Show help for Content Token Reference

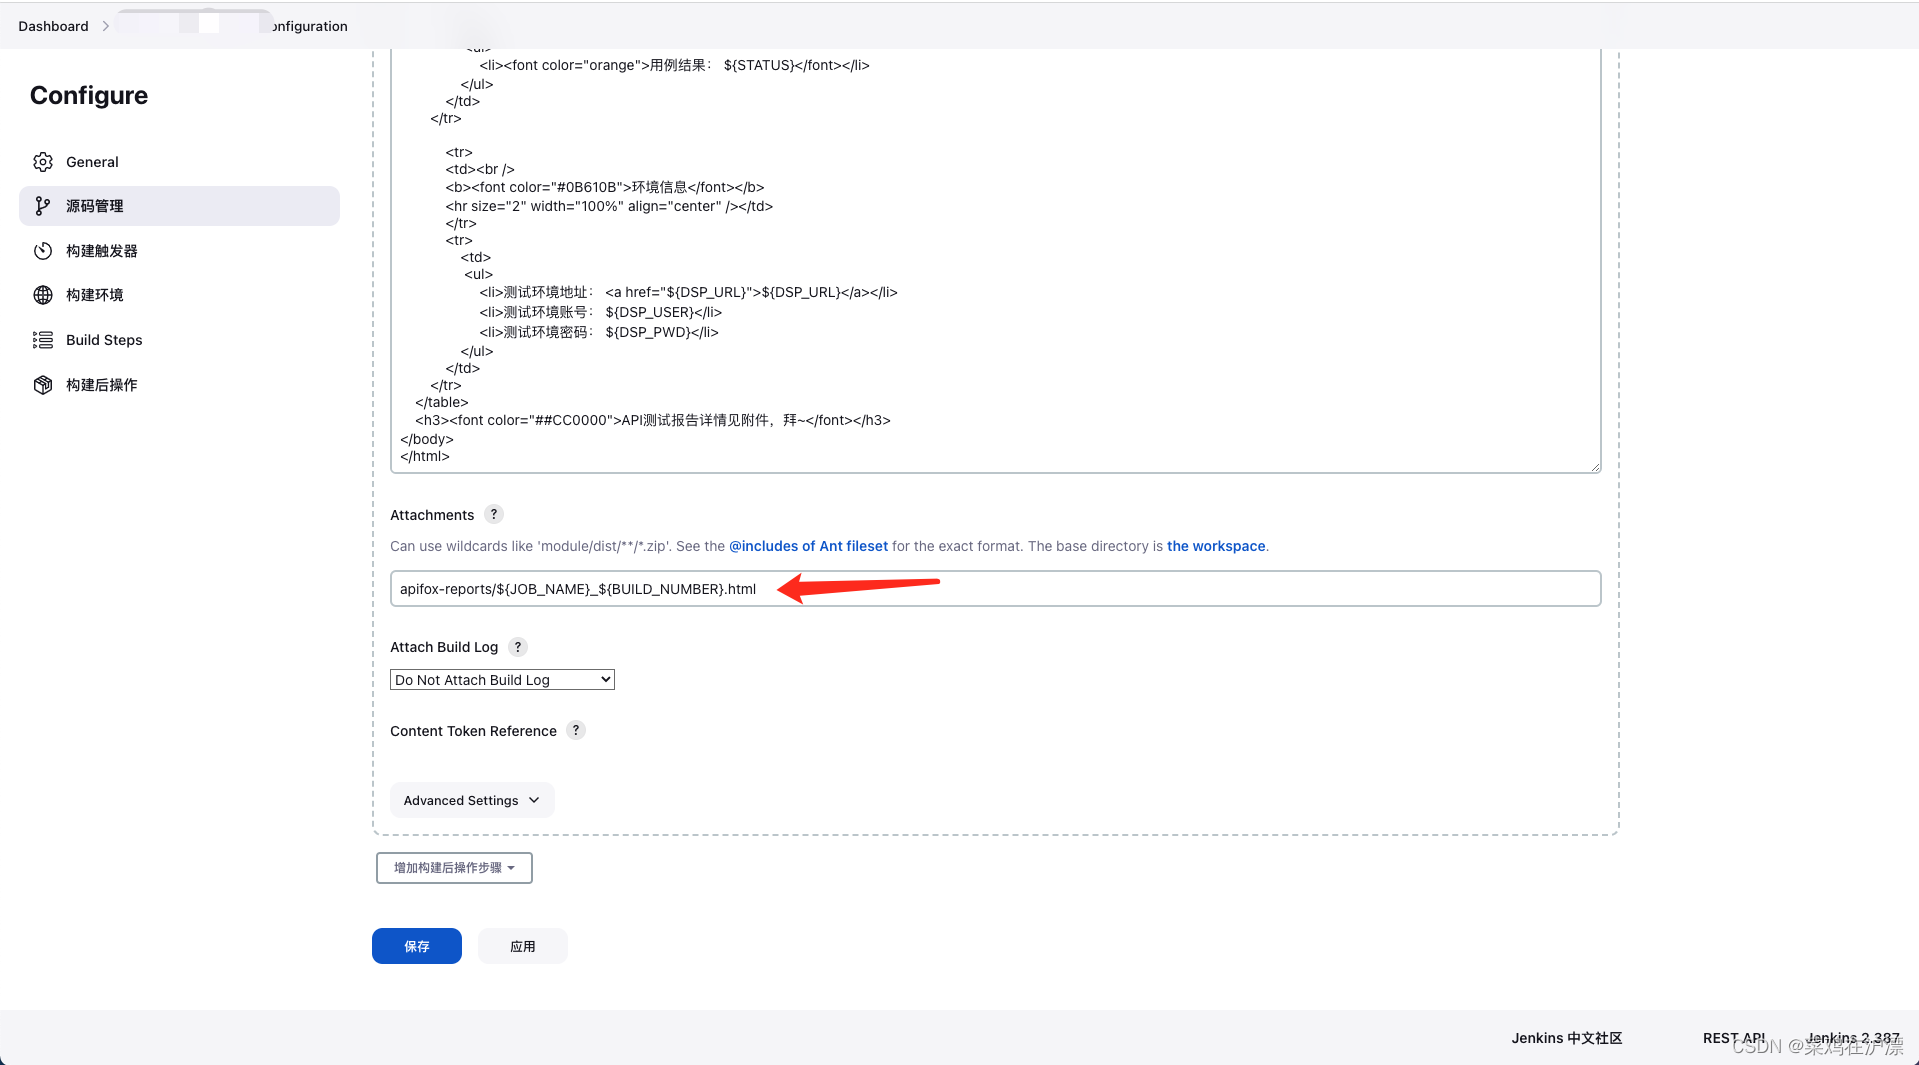(575, 731)
